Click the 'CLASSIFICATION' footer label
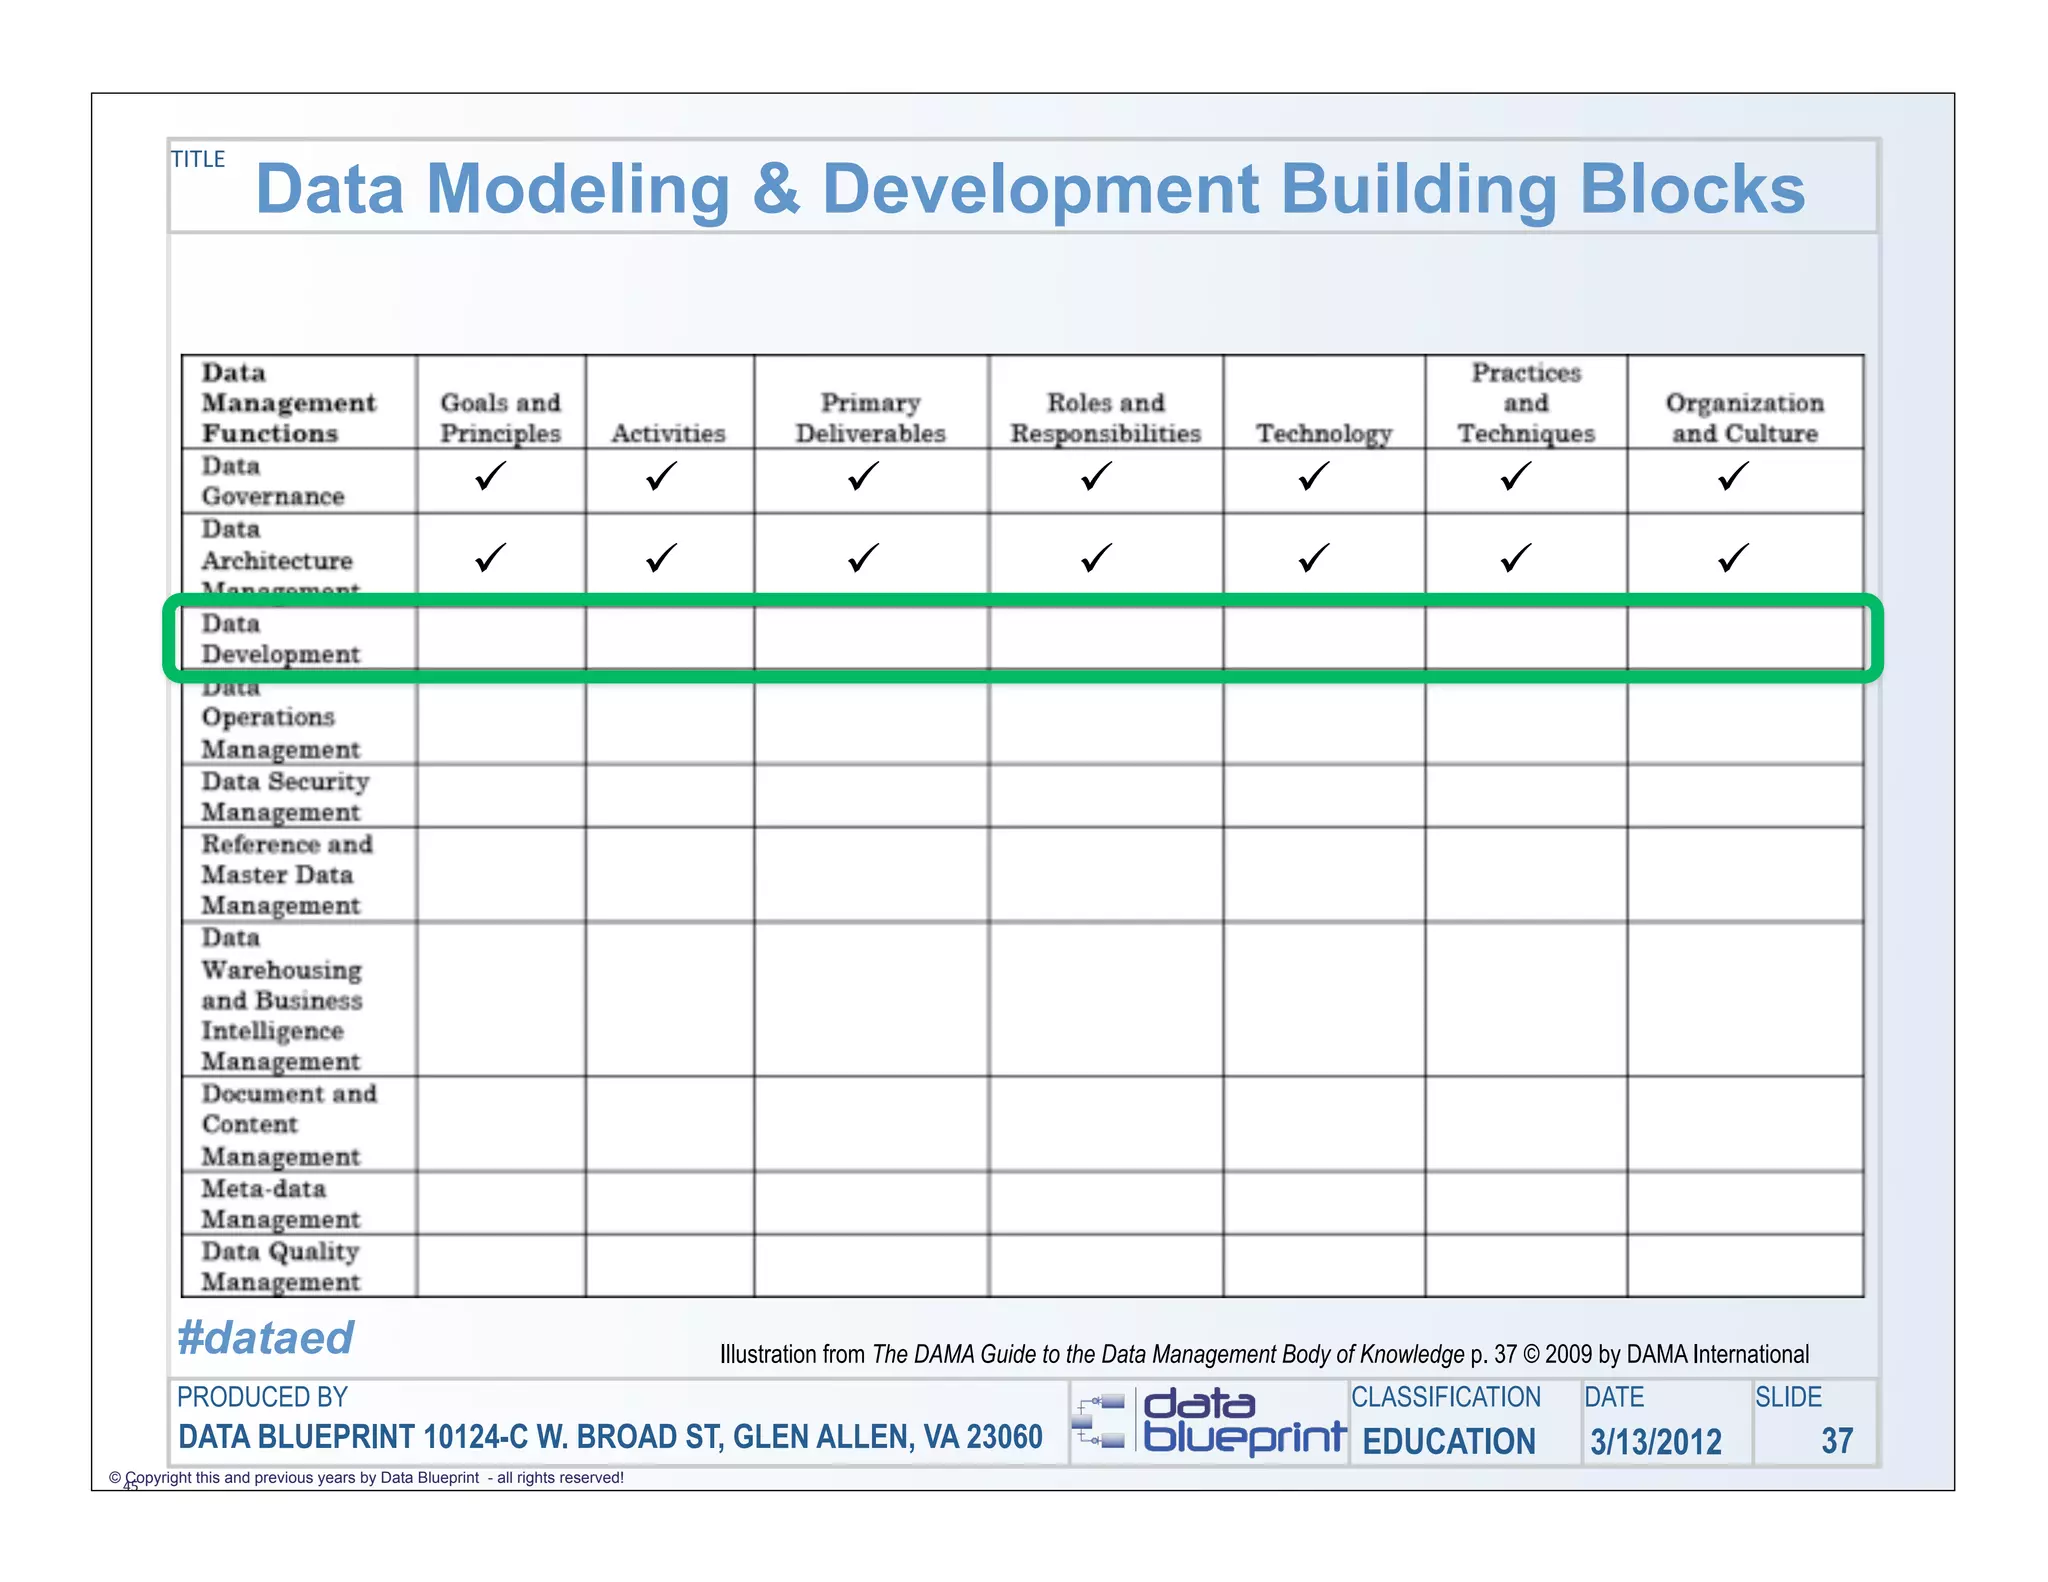 tap(1446, 1397)
